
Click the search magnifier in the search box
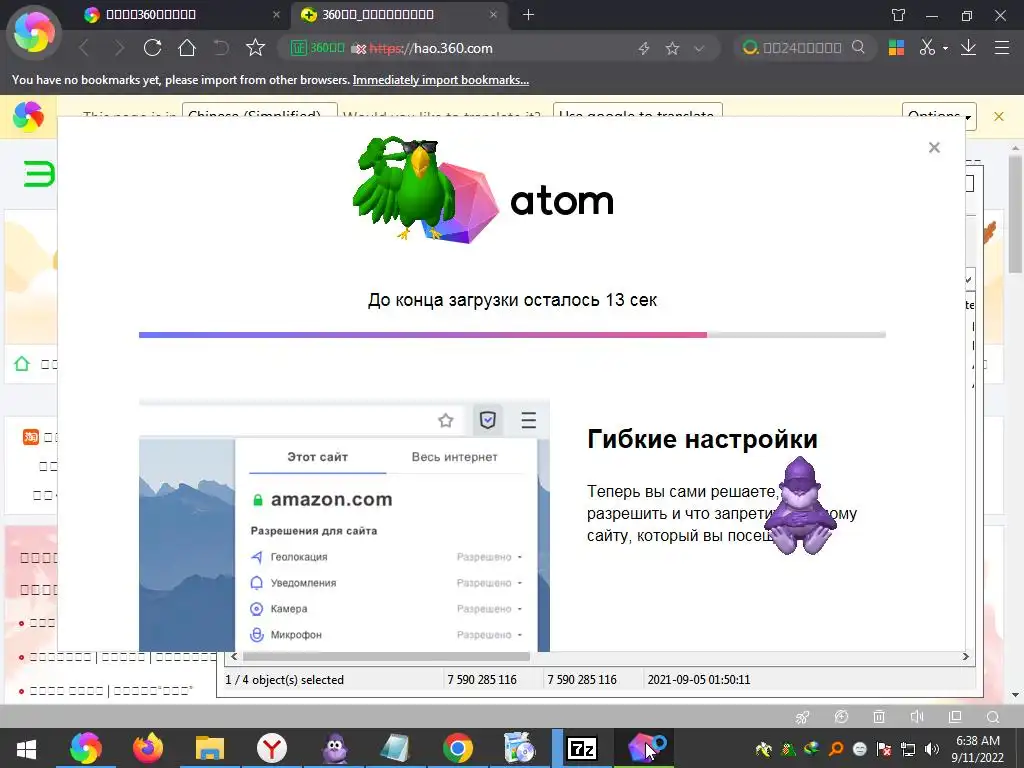(x=859, y=48)
